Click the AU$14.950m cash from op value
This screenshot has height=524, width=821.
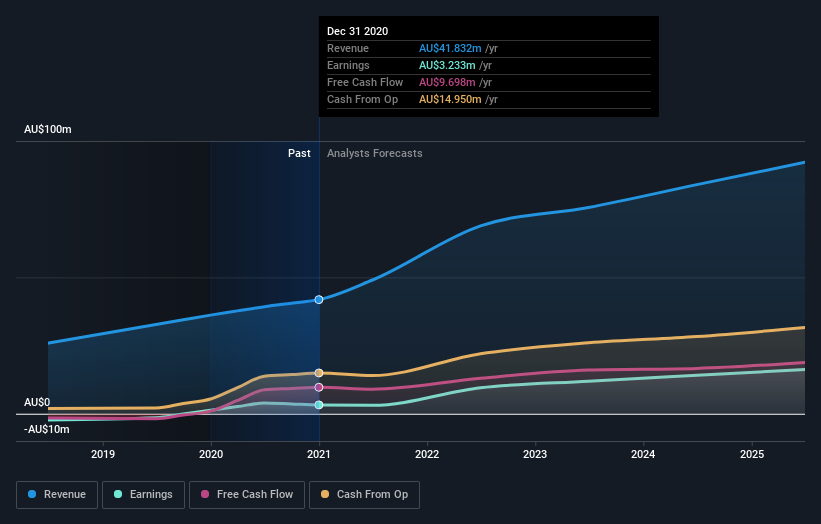[x=450, y=99]
